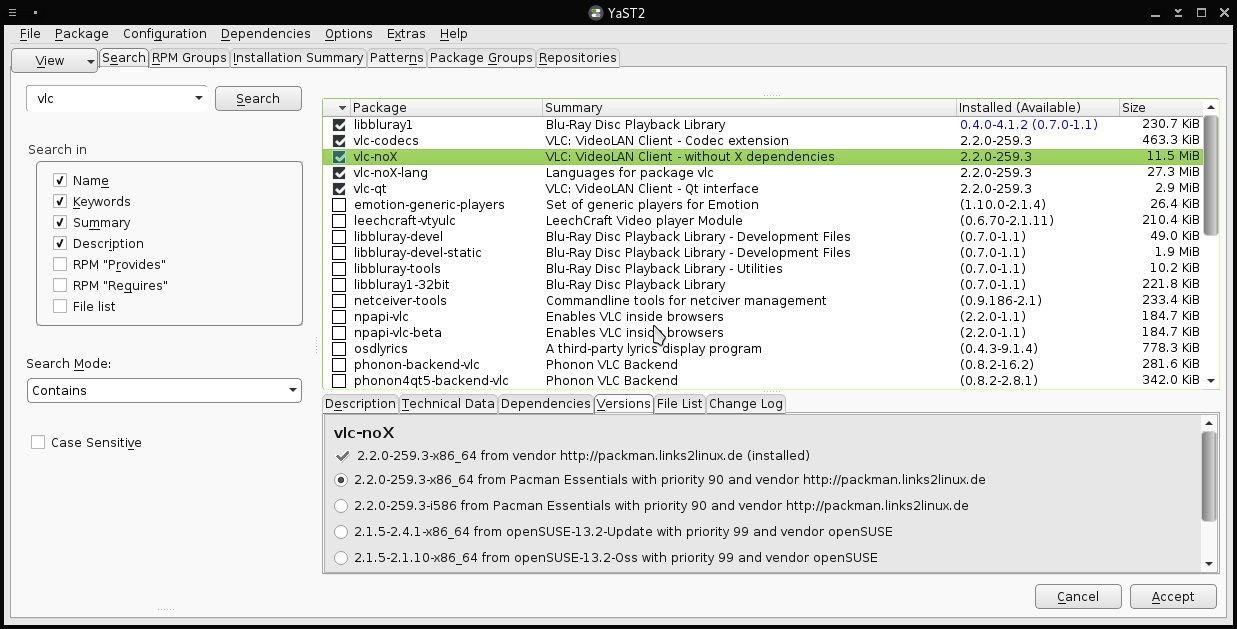The image size is (1237, 629).
Task: Open the Search Mode Contains combo box
Action: pos(164,390)
